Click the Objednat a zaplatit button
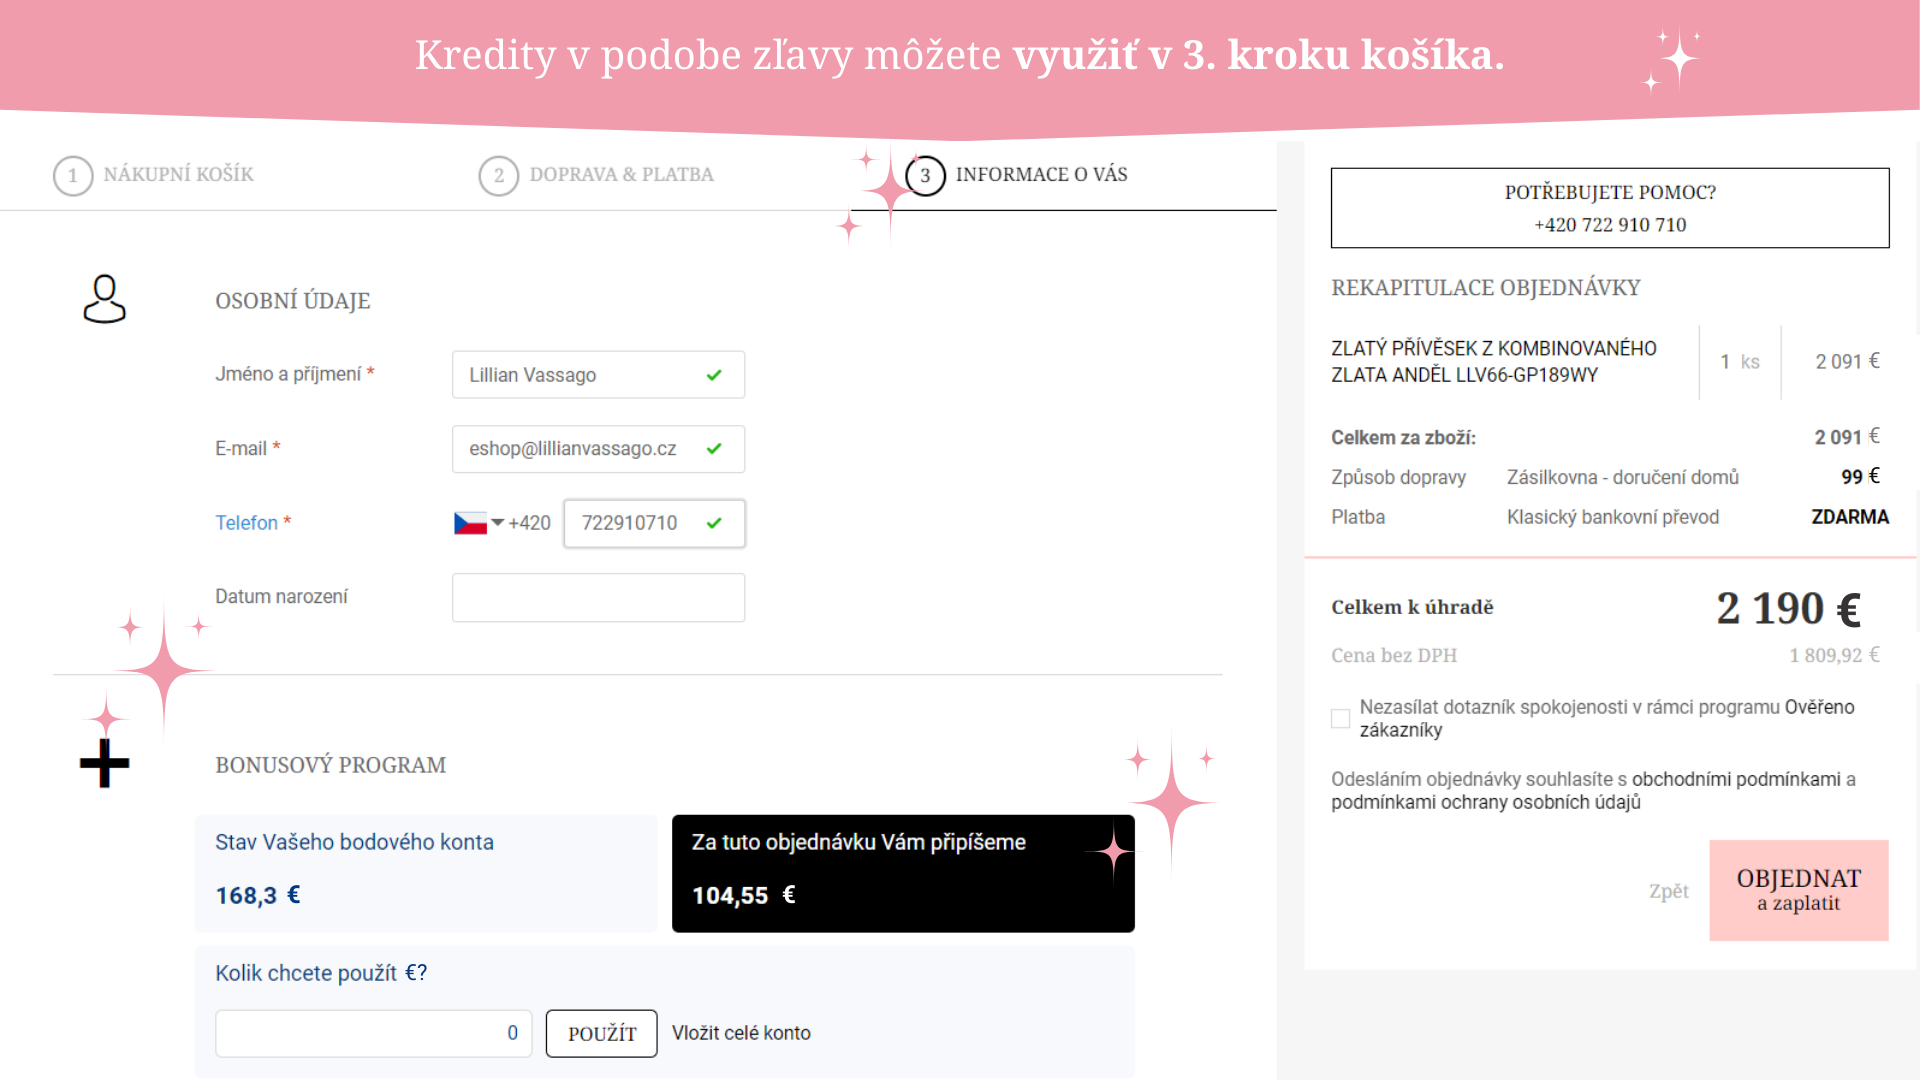Image resolution: width=1920 pixels, height=1080 pixels. (1799, 890)
